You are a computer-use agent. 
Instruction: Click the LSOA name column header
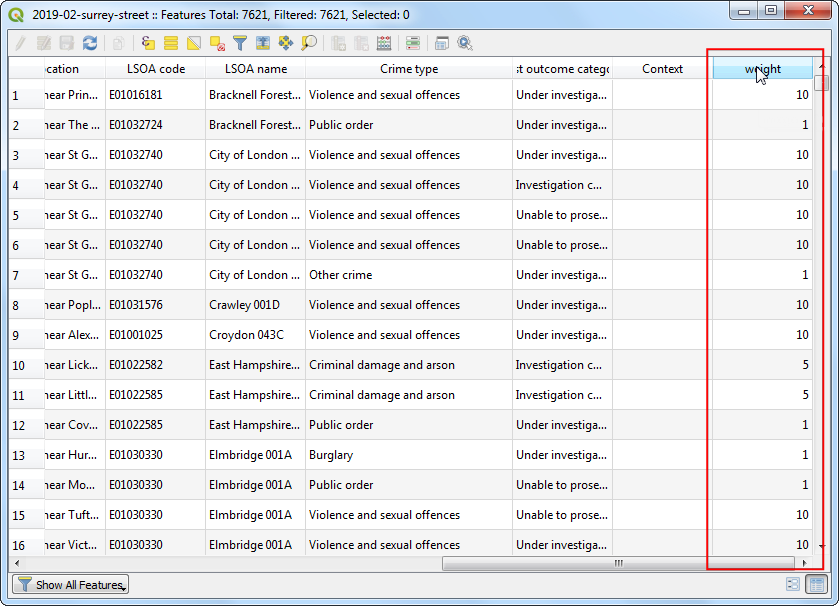click(x=255, y=69)
